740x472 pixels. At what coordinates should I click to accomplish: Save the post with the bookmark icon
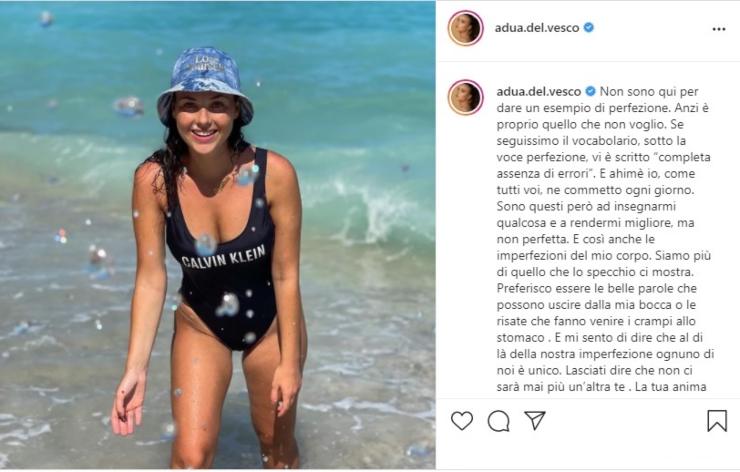point(717,421)
